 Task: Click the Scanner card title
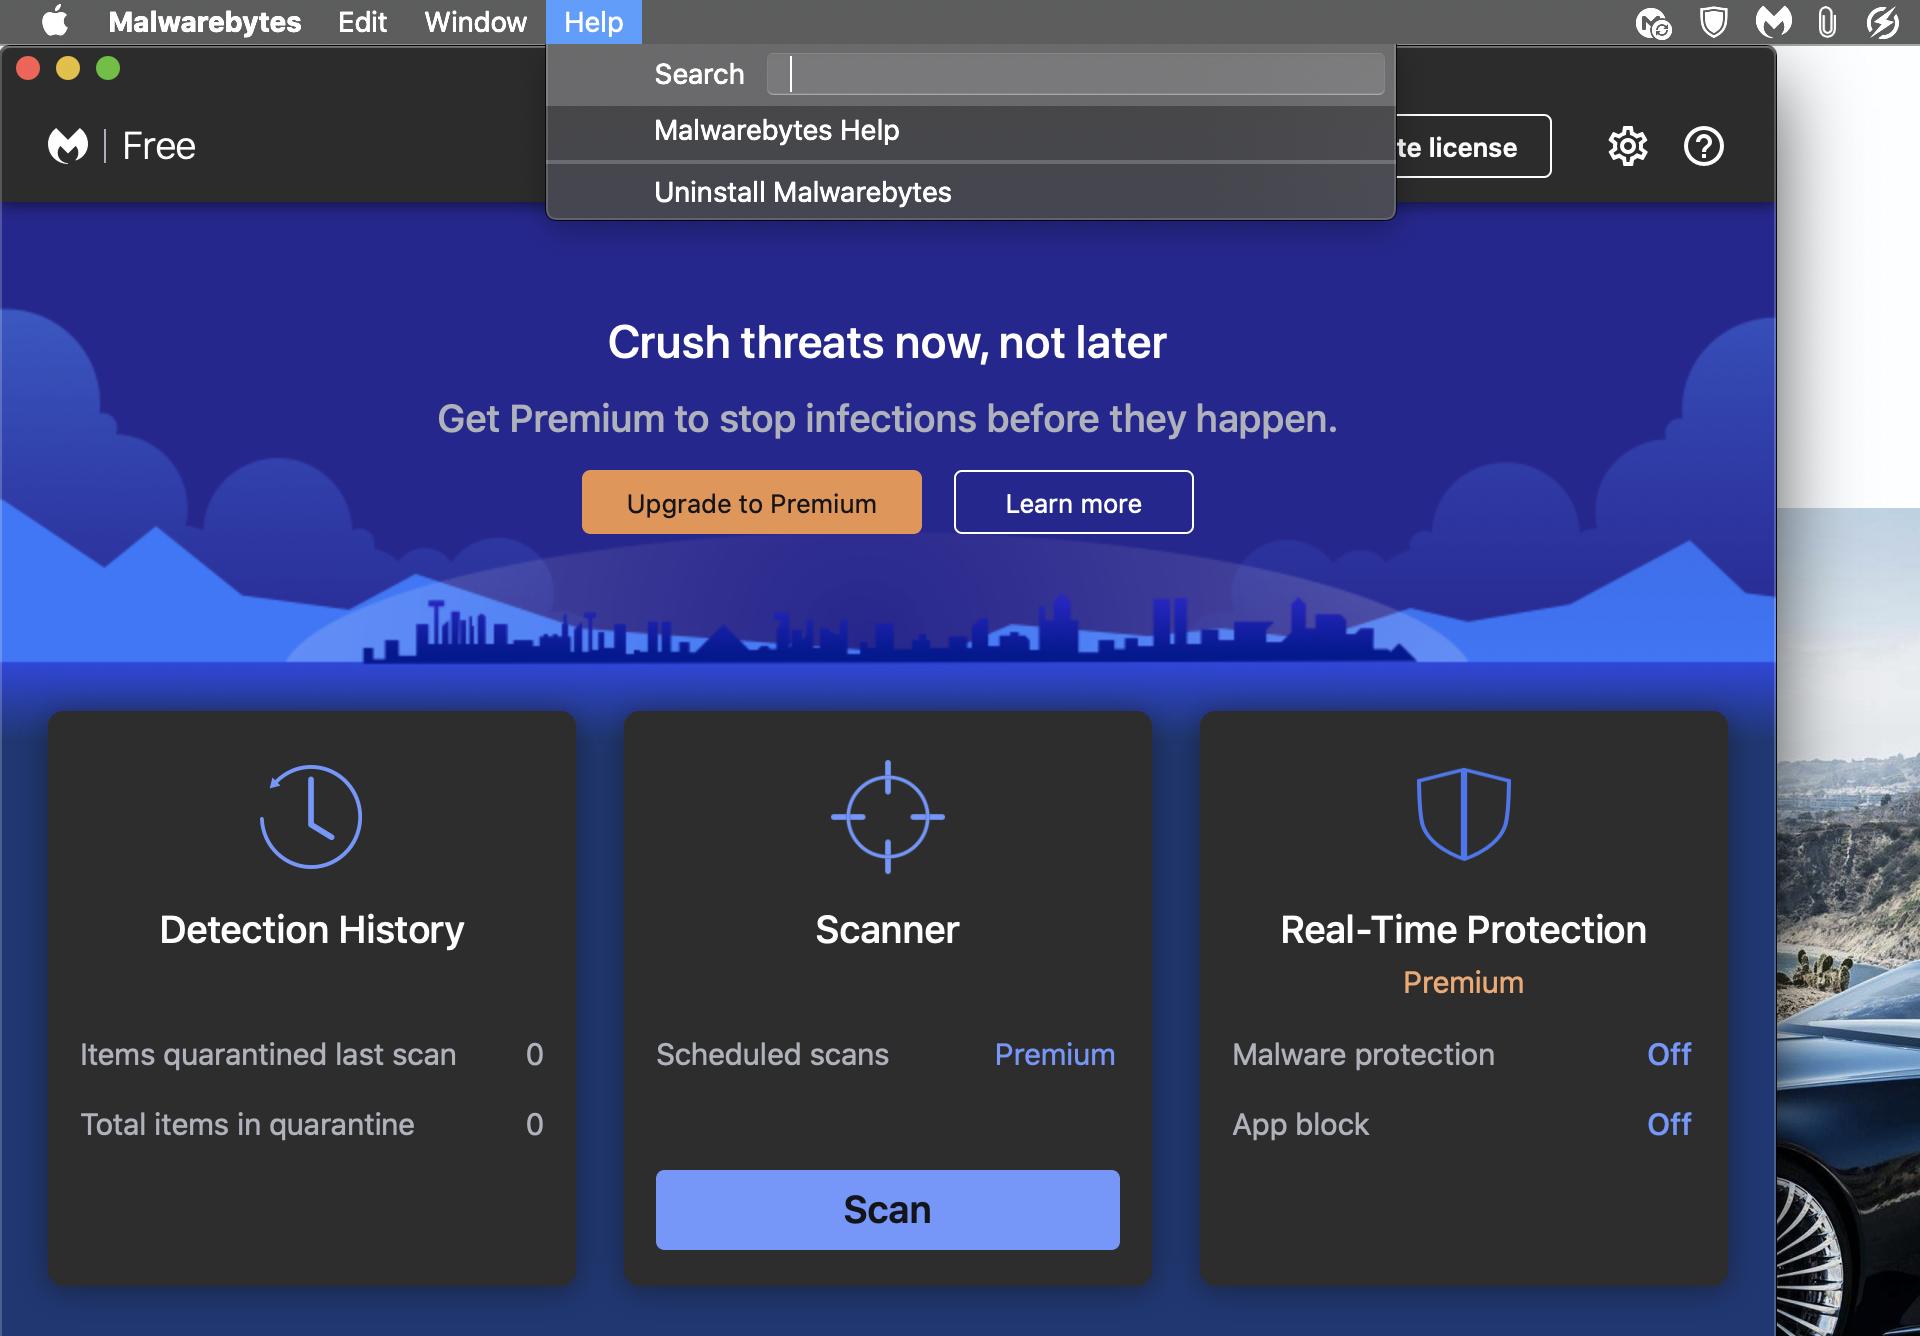click(x=887, y=930)
